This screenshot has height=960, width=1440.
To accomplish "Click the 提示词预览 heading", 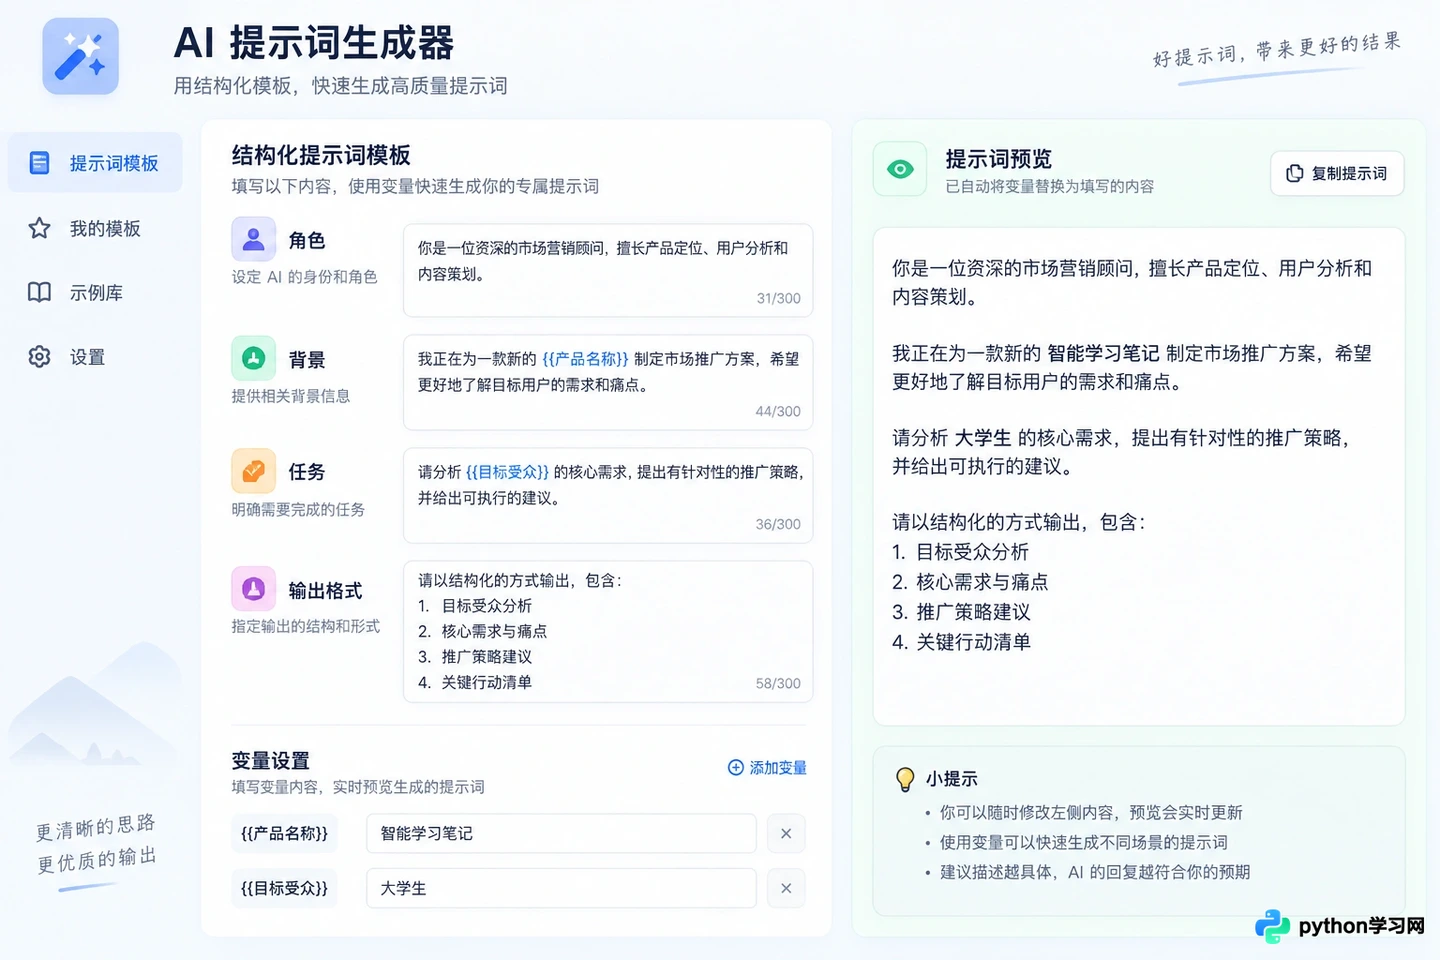I will (999, 159).
